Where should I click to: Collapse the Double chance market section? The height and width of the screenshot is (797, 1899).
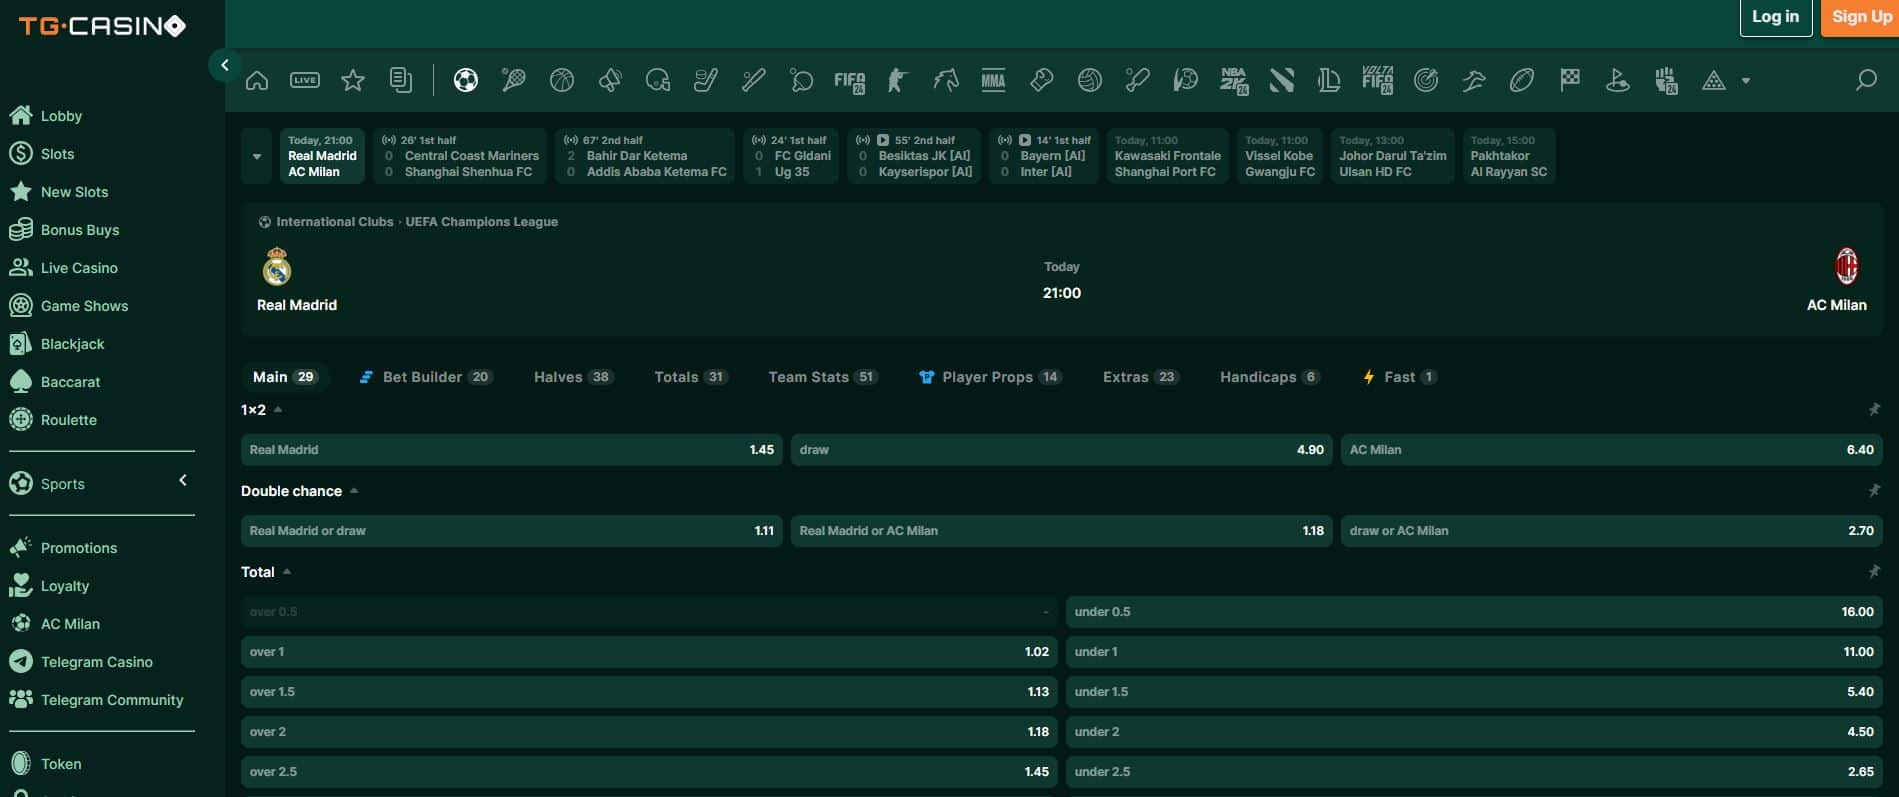[354, 491]
